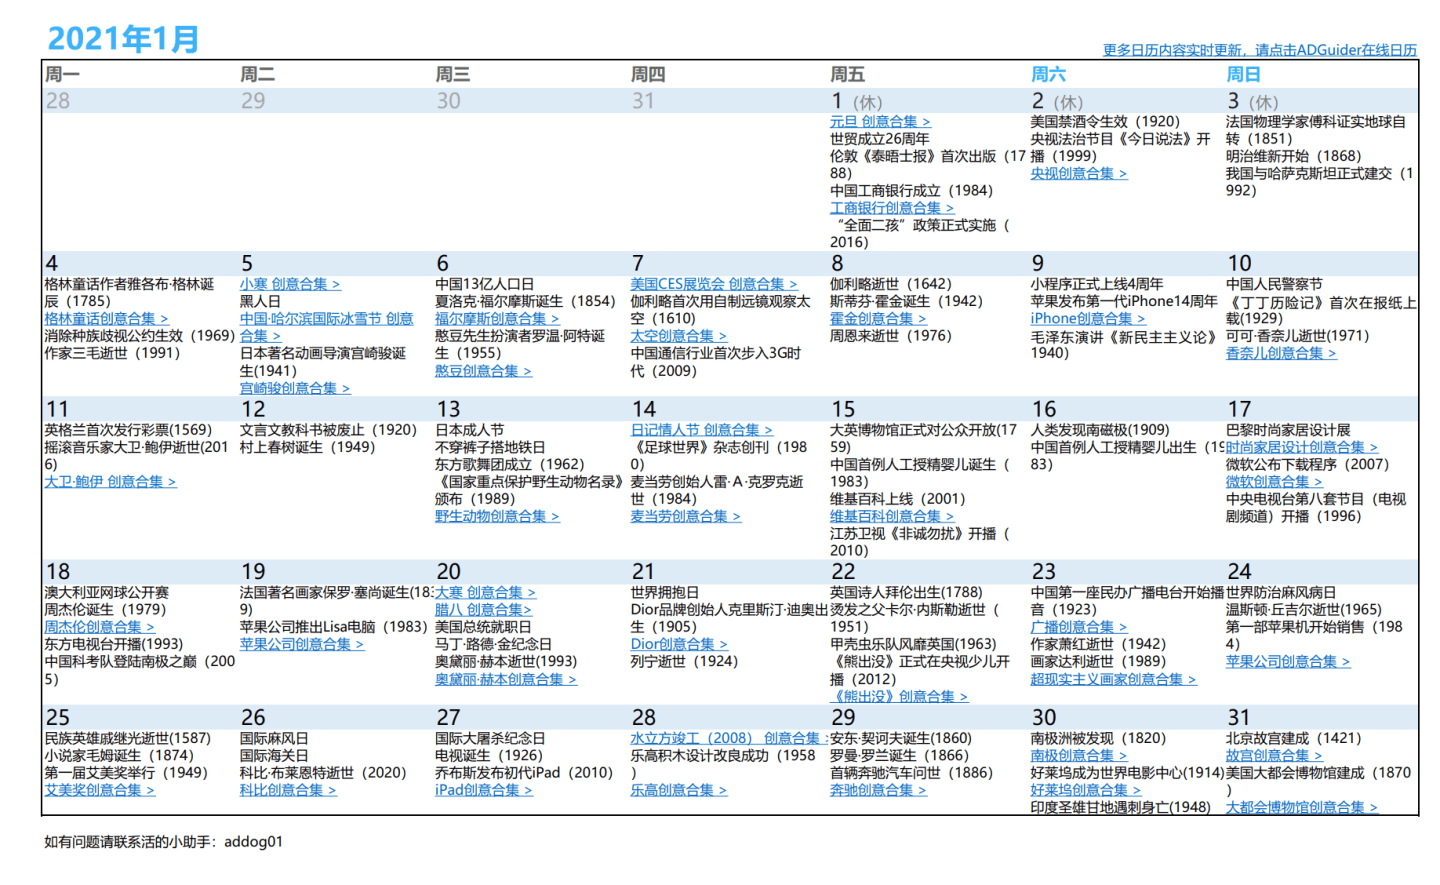The image size is (1440, 885).
Task: Open the 工商银行创意合集 link
Action: [892, 208]
